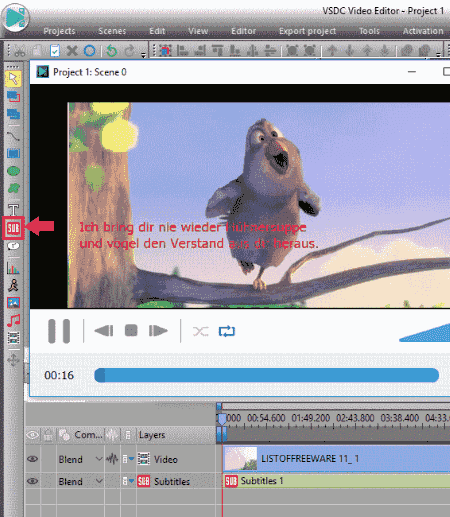Open the Scenes menu

pos(112,31)
